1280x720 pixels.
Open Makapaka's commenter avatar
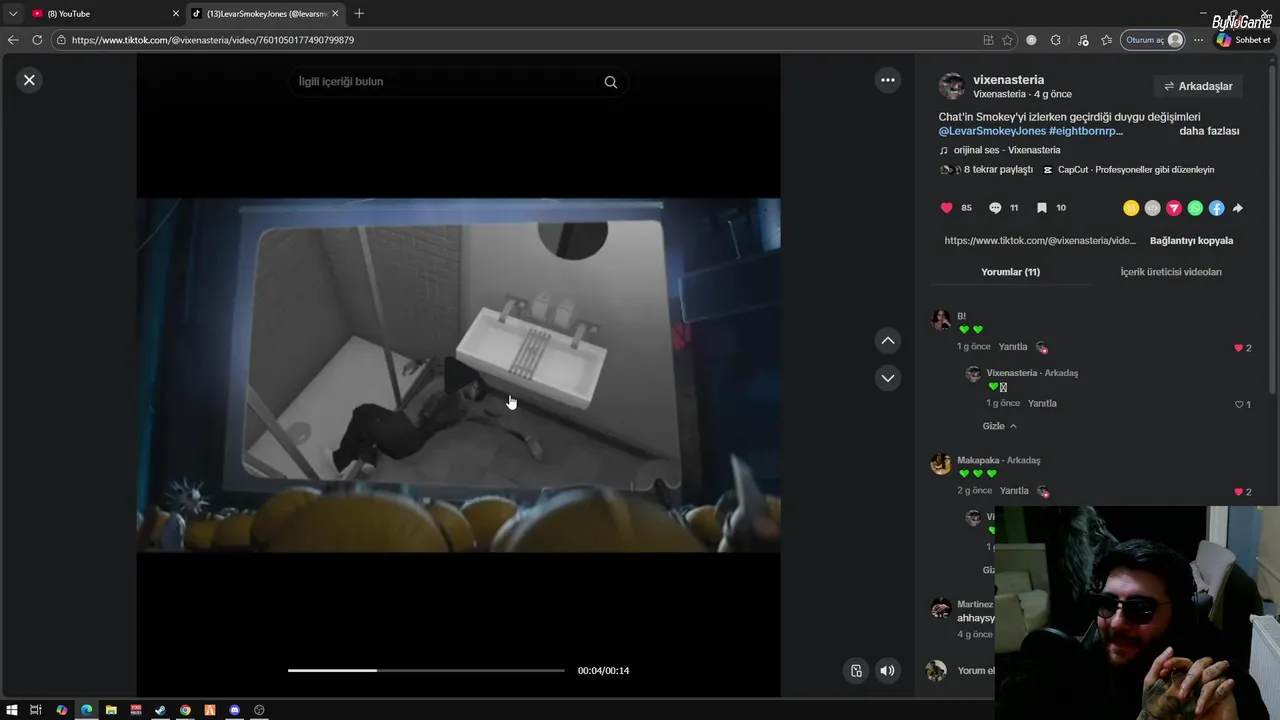point(941,464)
